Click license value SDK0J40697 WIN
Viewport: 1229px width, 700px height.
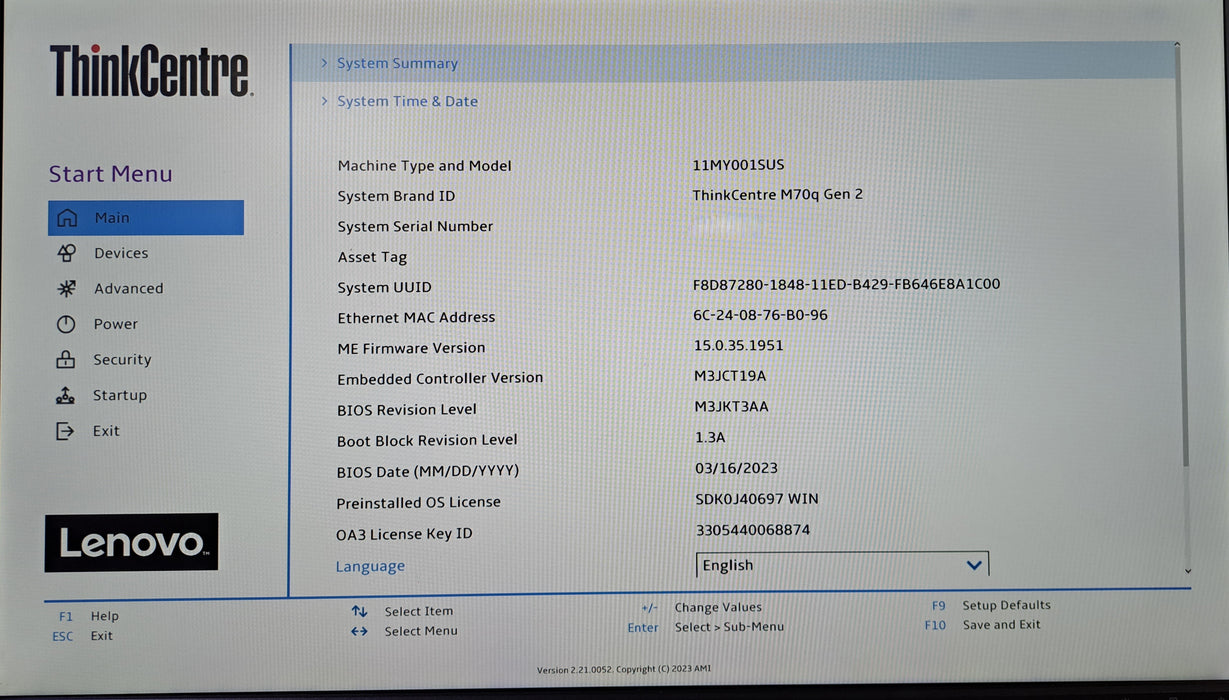coord(757,499)
